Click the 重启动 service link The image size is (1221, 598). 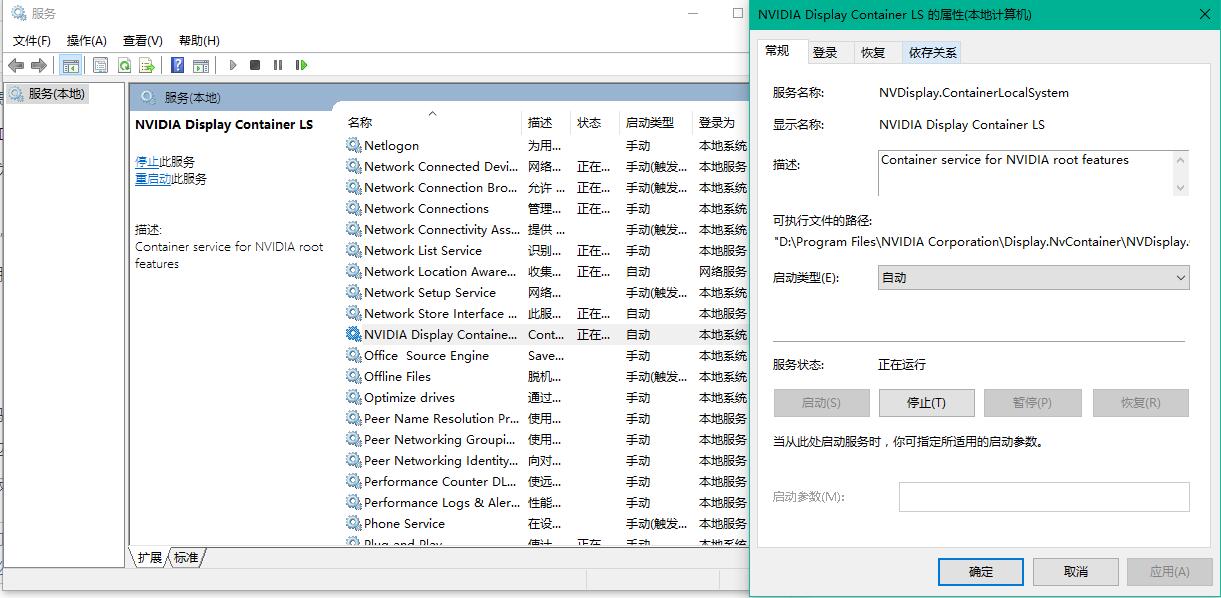pyautogui.click(x=153, y=179)
